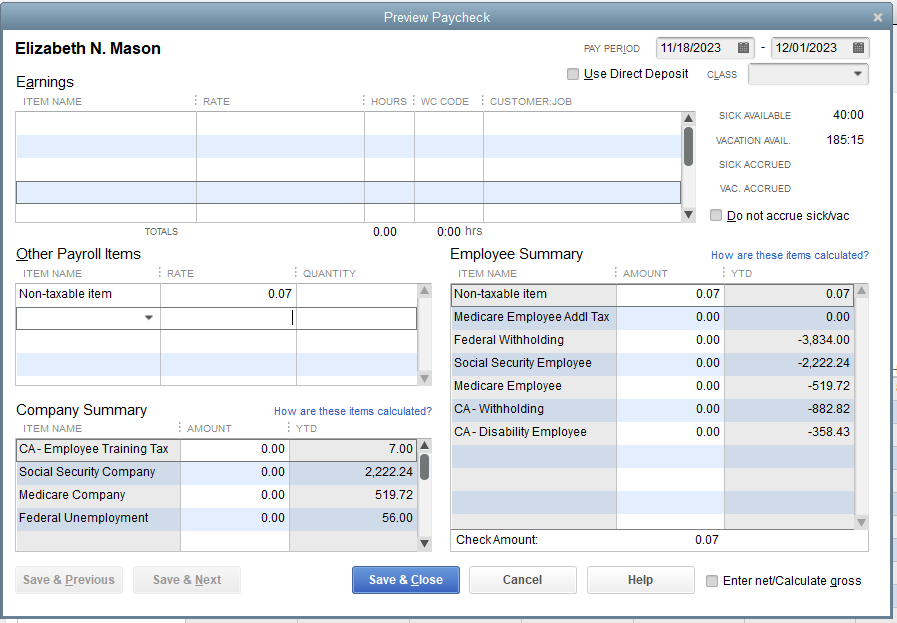897x623 pixels.
Task: Click Employee Summary AMOUNT column header
Action: [645, 273]
